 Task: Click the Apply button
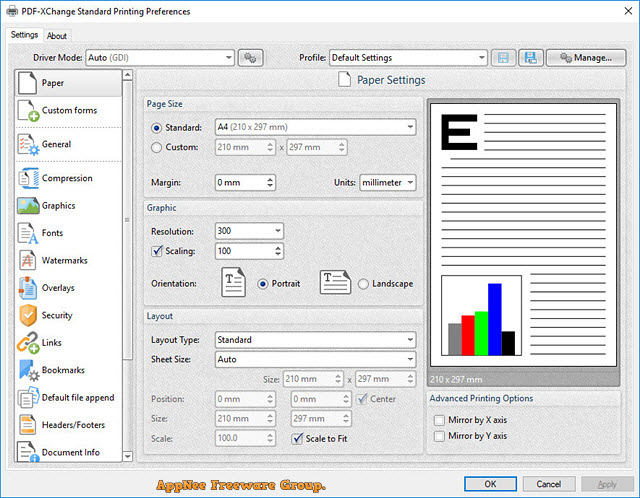(x=607, y=484)
